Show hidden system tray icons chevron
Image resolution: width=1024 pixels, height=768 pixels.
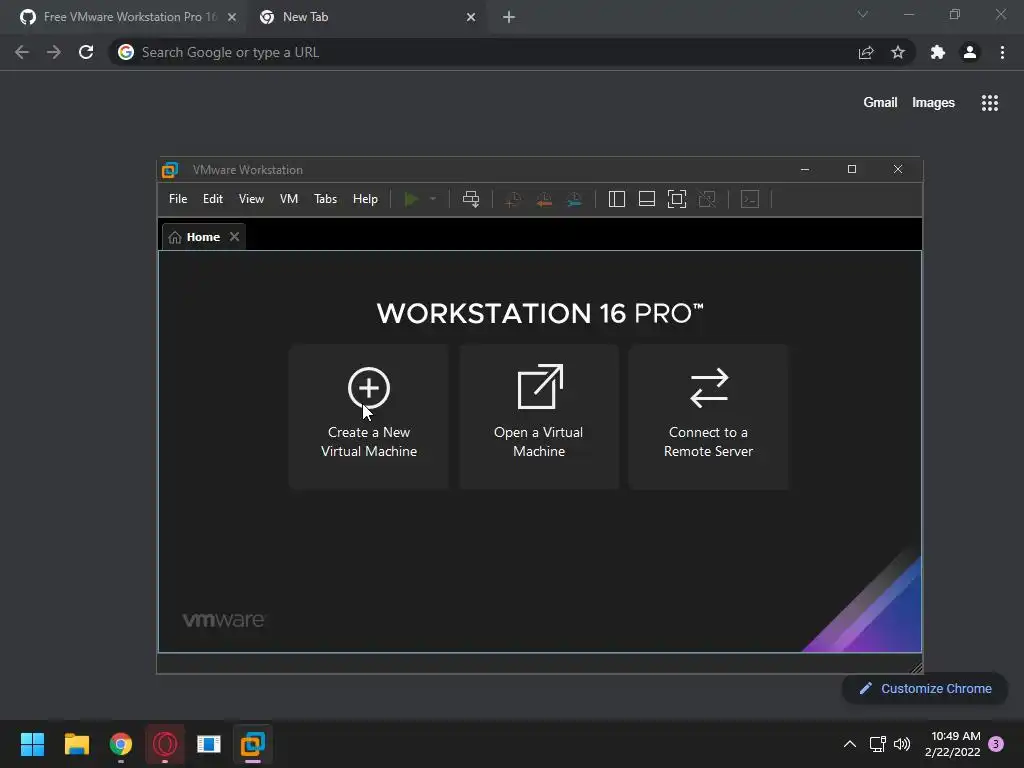(x=850, y=744)
